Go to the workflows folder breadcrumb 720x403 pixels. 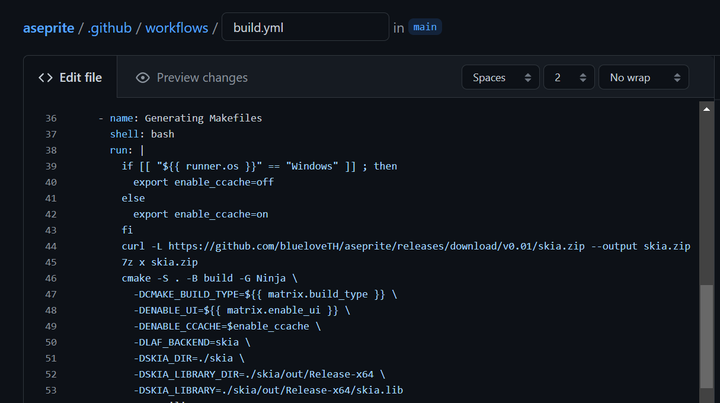[x=175, y=27]
